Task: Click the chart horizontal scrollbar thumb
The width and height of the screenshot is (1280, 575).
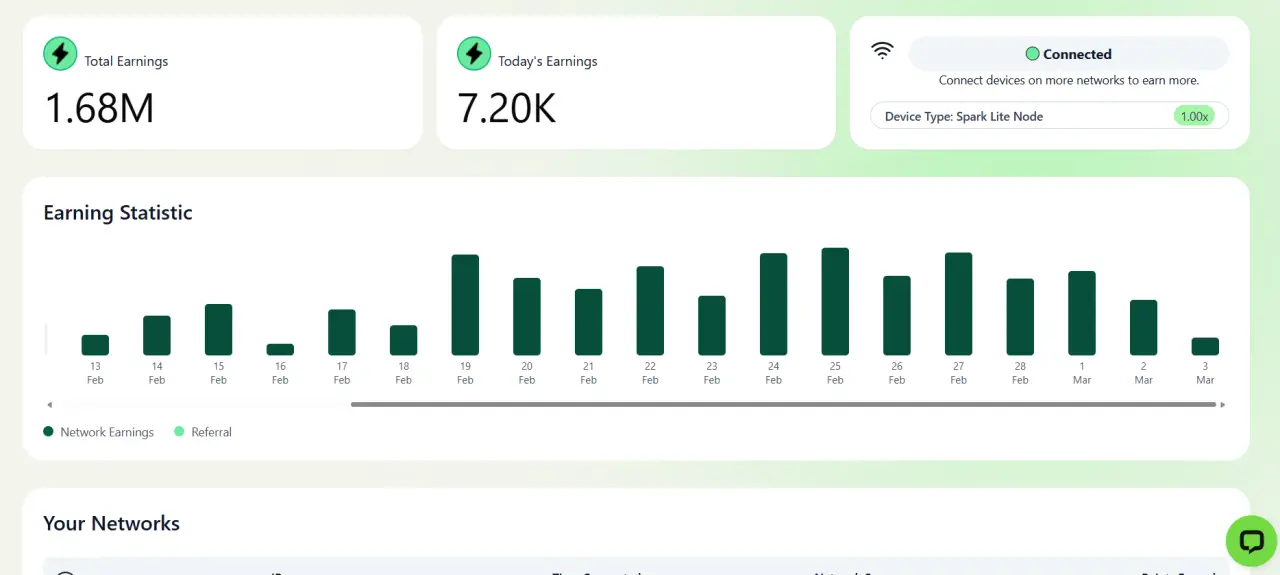Action: 783,405
